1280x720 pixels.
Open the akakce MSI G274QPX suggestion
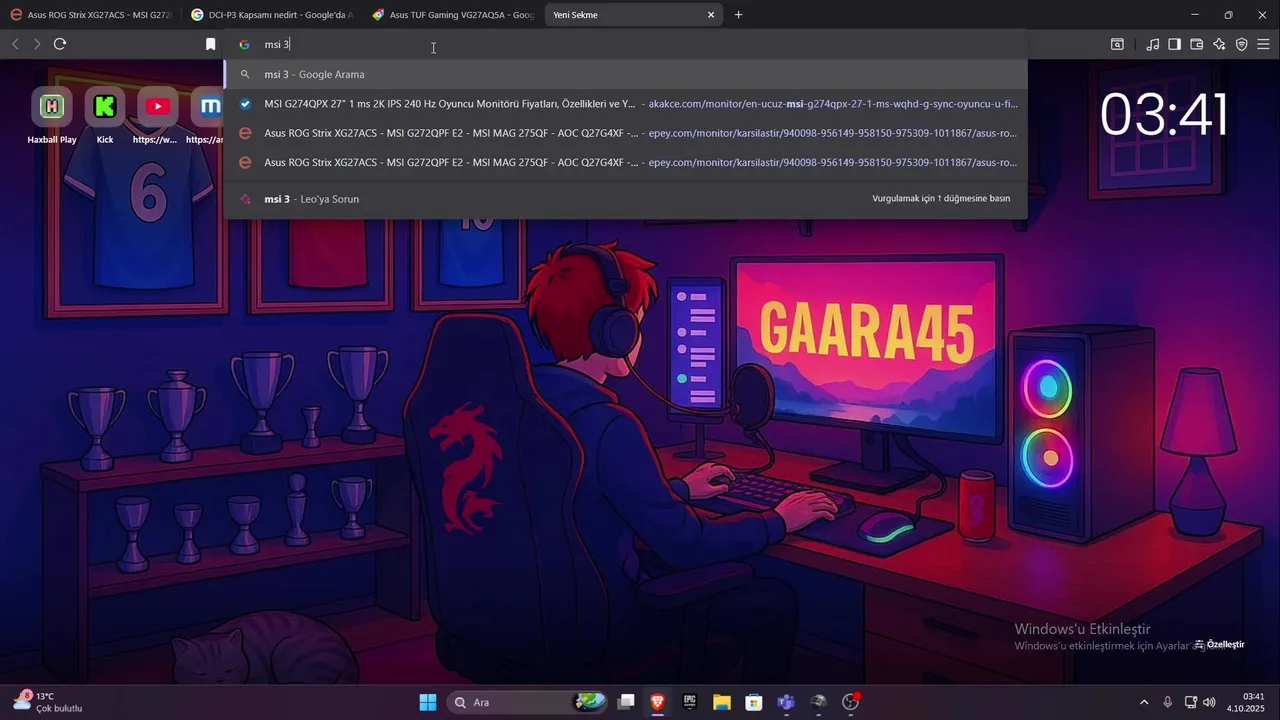626,104
